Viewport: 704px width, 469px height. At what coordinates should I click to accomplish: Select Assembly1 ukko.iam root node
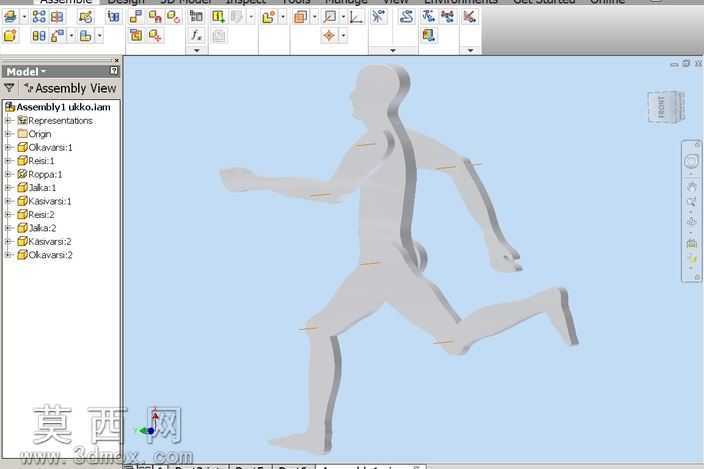(x=58, y=107)
